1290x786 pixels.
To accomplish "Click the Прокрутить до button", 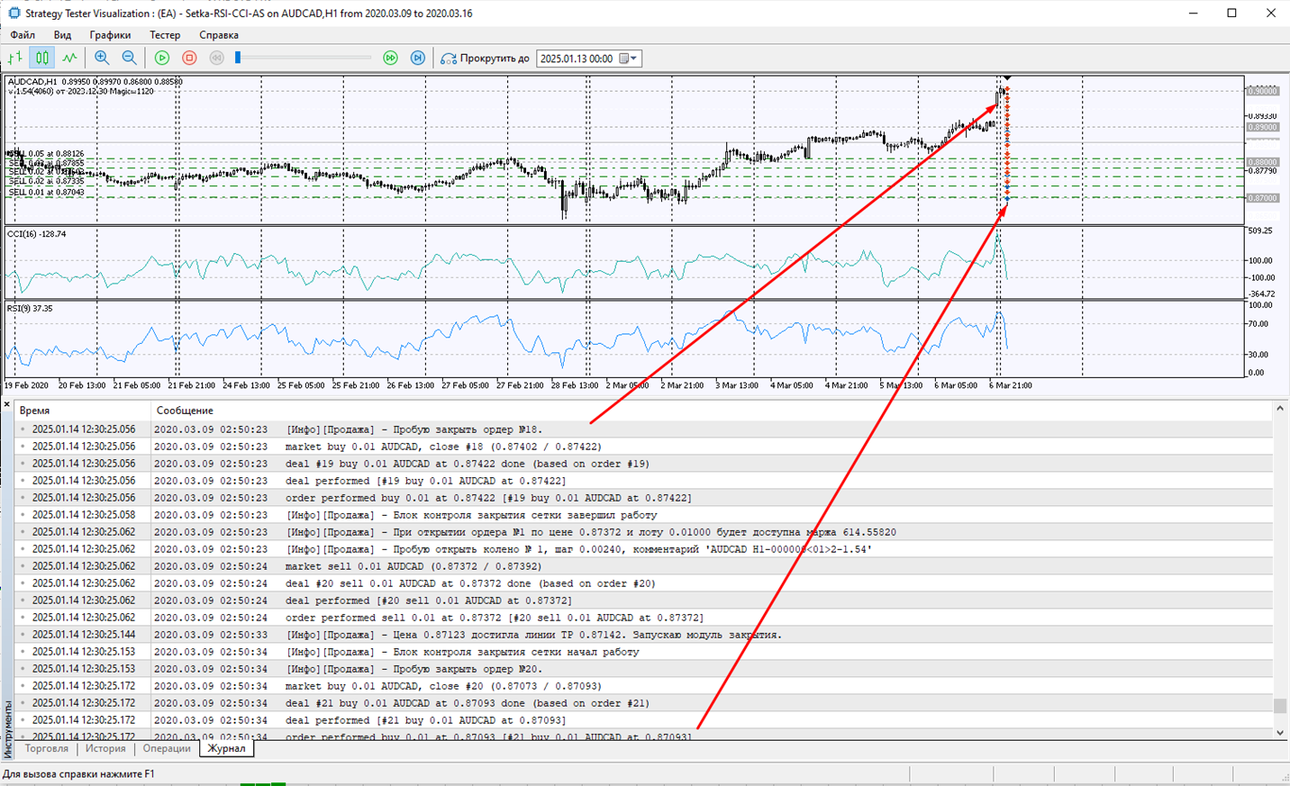I will 486,58.
